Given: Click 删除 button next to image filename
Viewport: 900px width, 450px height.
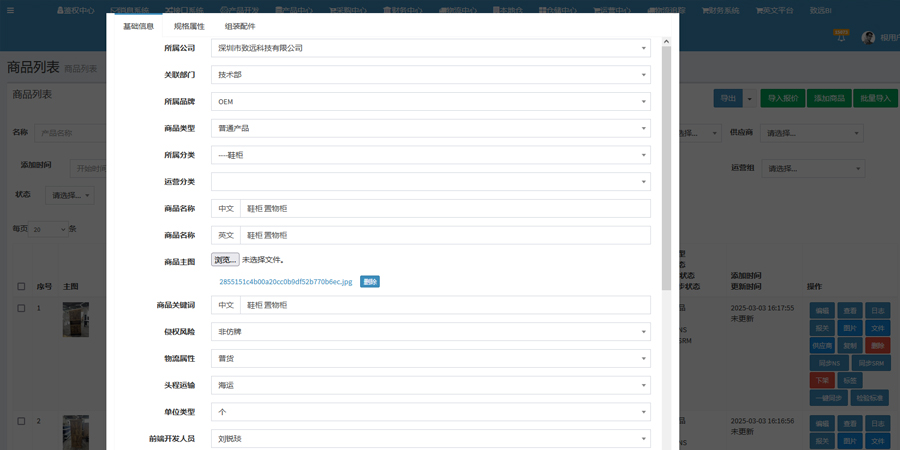Looking at the screenshot, I should click(370, 282).
